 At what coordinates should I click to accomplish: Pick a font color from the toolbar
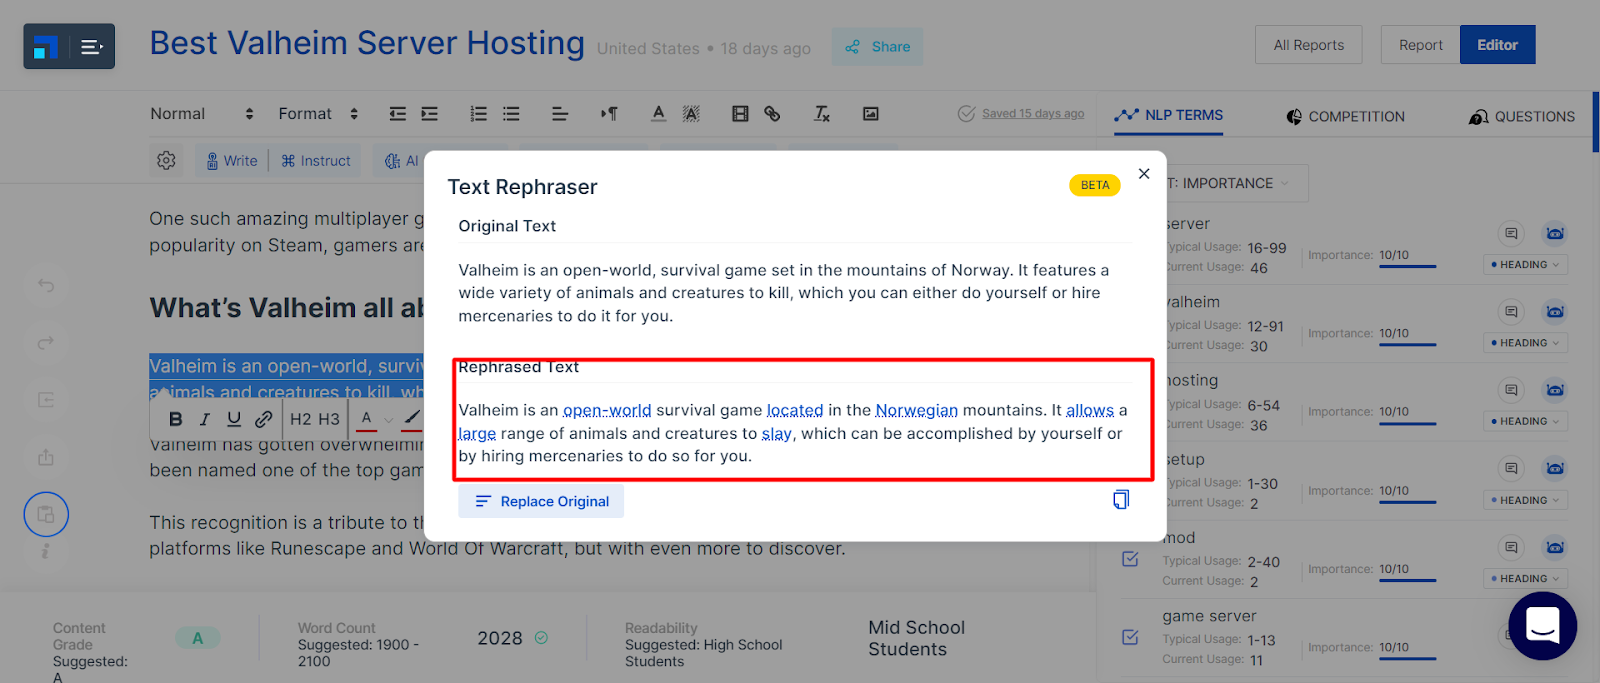point(658,114)
